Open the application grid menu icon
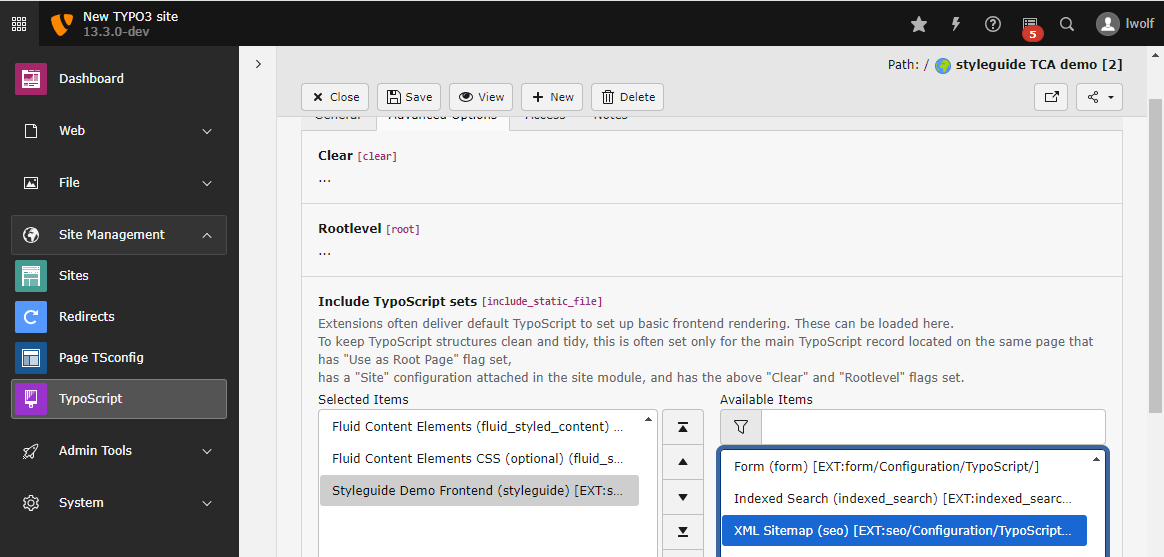Viewport: 1164px width, 557px height. click(19, 23)
